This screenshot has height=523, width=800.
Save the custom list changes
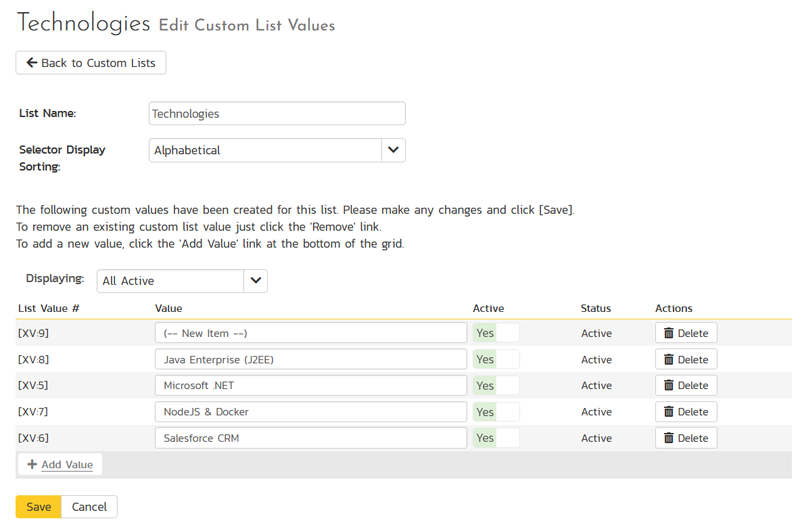(39, 507)
